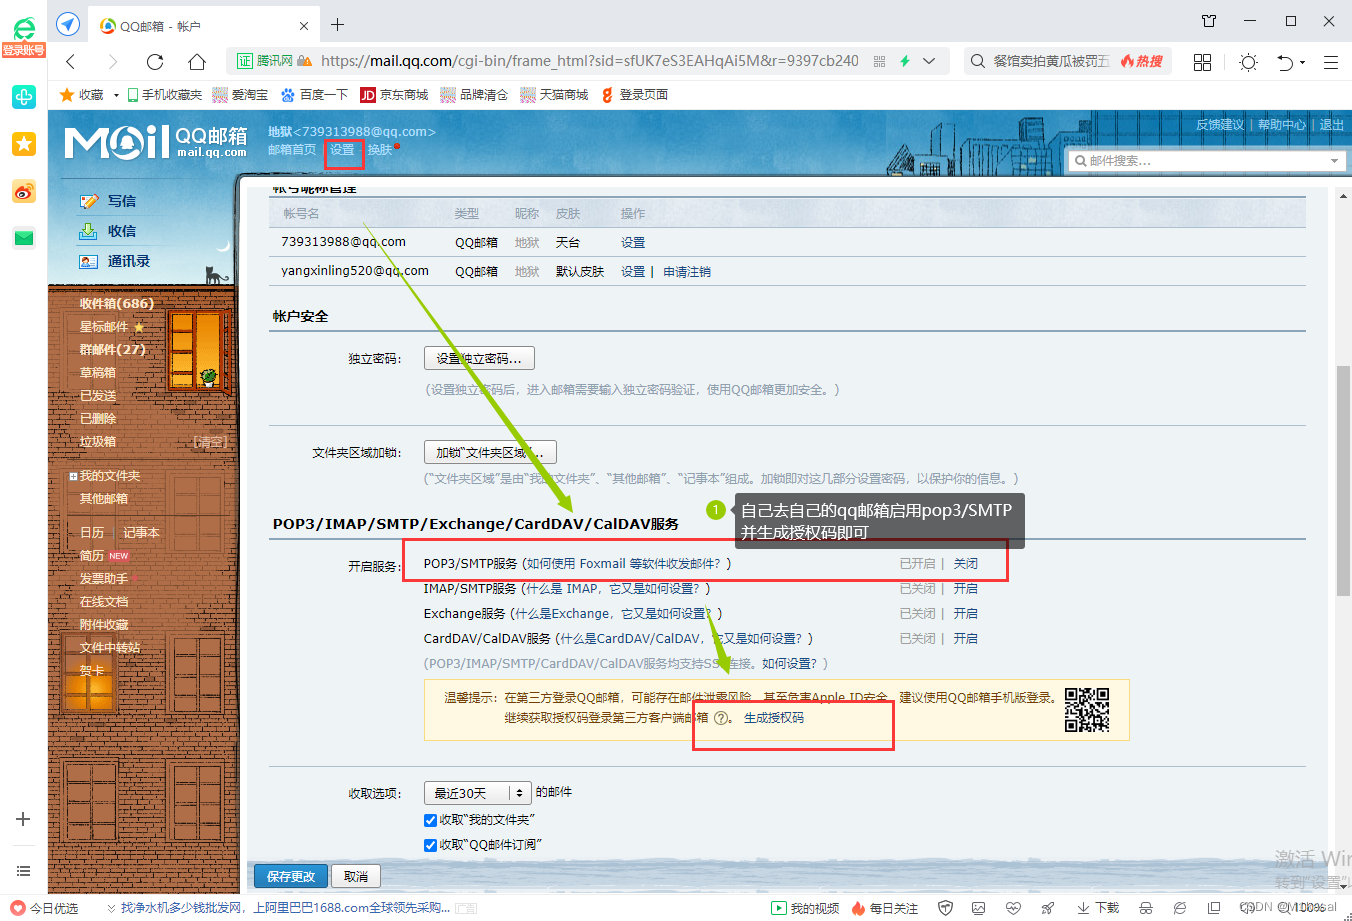Viewport: 1352px width, 921px height.
Task: Switch to the QQ邮箱 - 帐户 browser tab
Action: click(x=205, y=26)
